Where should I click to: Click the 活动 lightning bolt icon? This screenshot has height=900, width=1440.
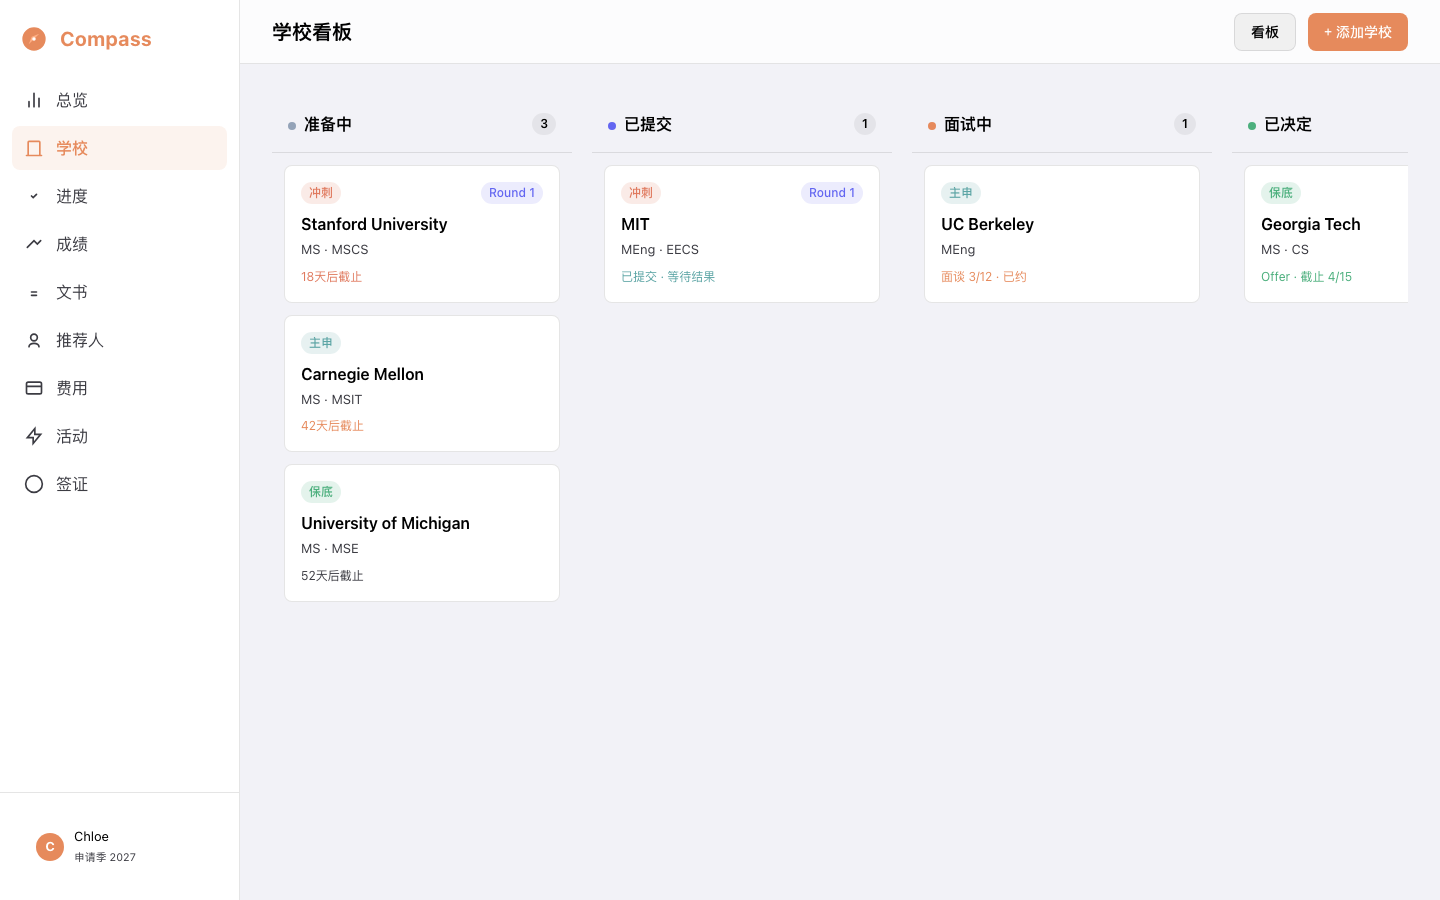[34, 436]
